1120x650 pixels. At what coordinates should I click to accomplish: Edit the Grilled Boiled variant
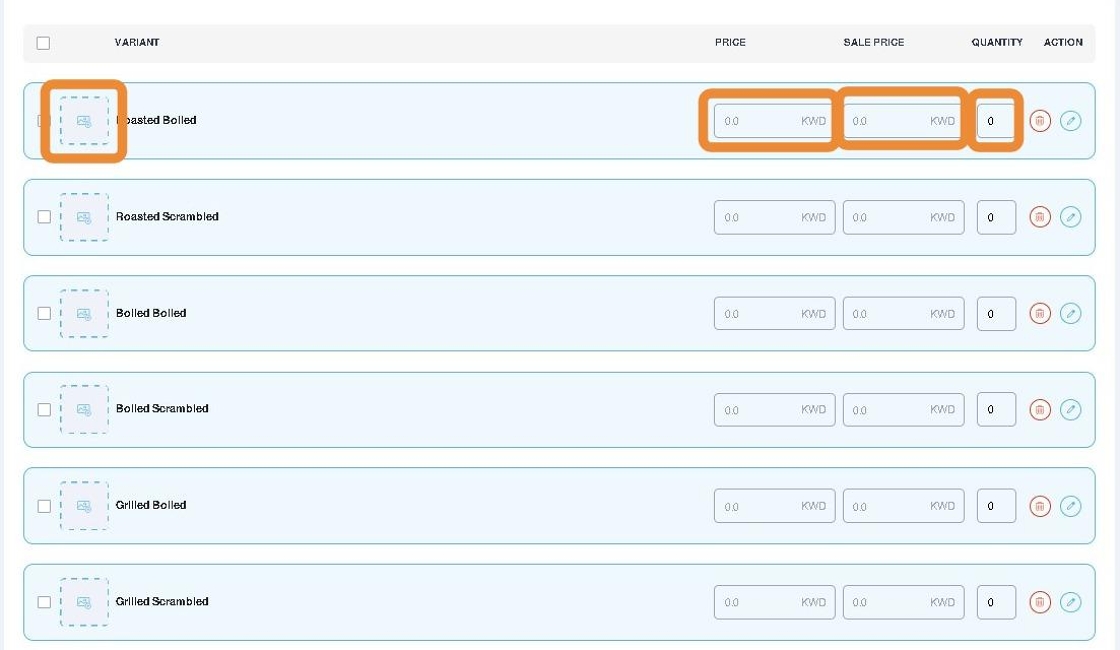click(1070, 506)
